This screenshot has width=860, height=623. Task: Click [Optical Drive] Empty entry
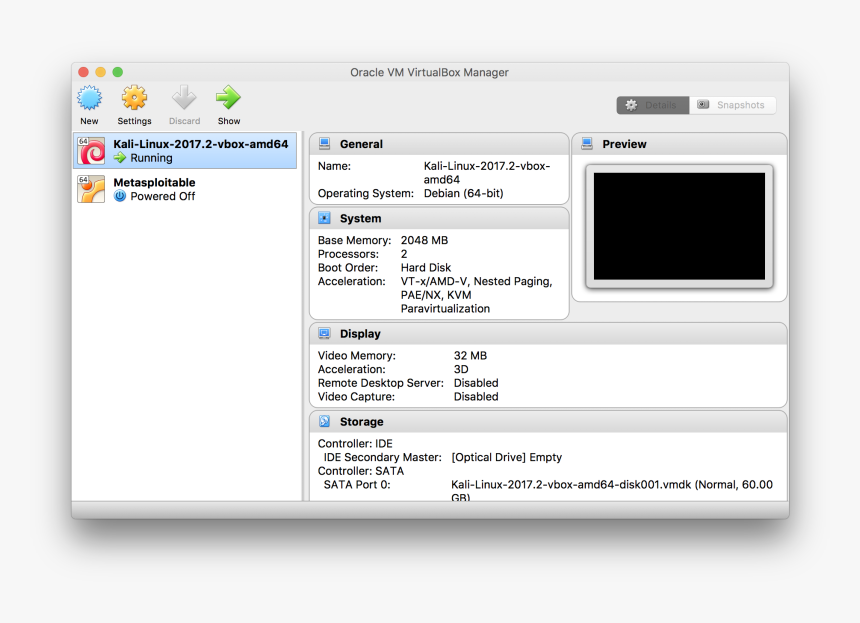(x=506, y=457)
